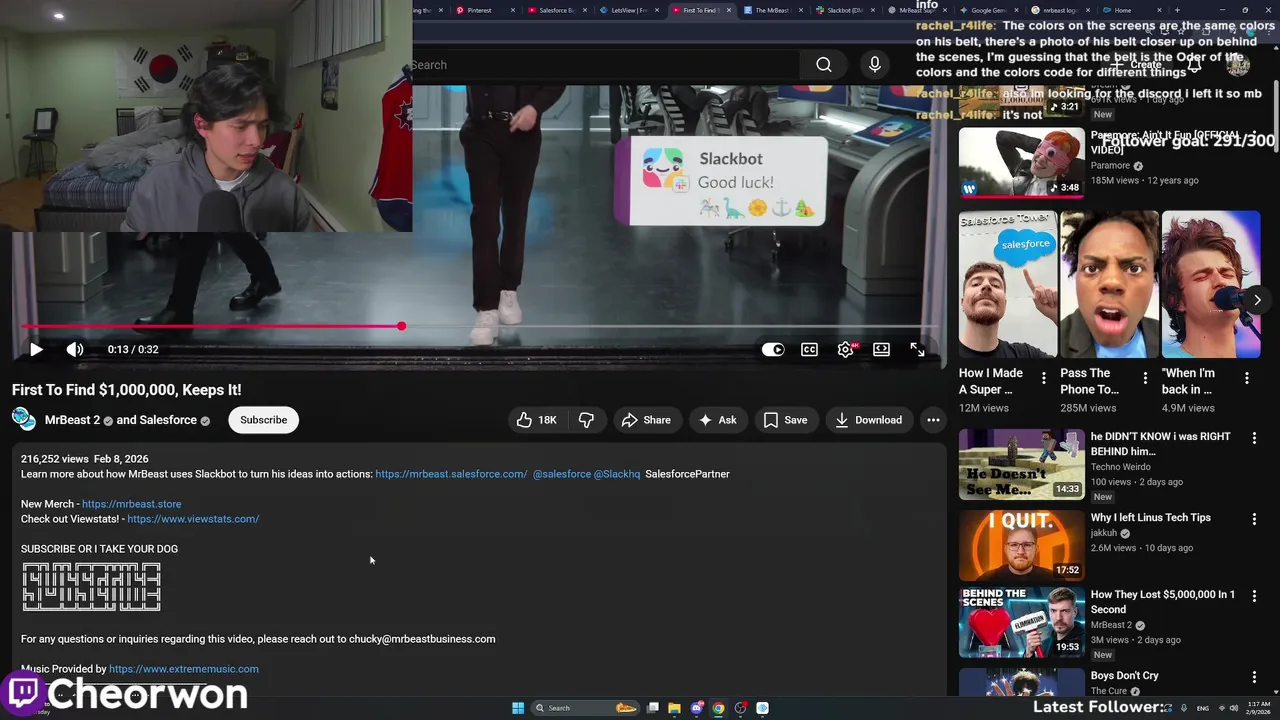
Task: Open the mrbeast.salesforce.com link
Action: pyautogui.click(x=451, y=474)
